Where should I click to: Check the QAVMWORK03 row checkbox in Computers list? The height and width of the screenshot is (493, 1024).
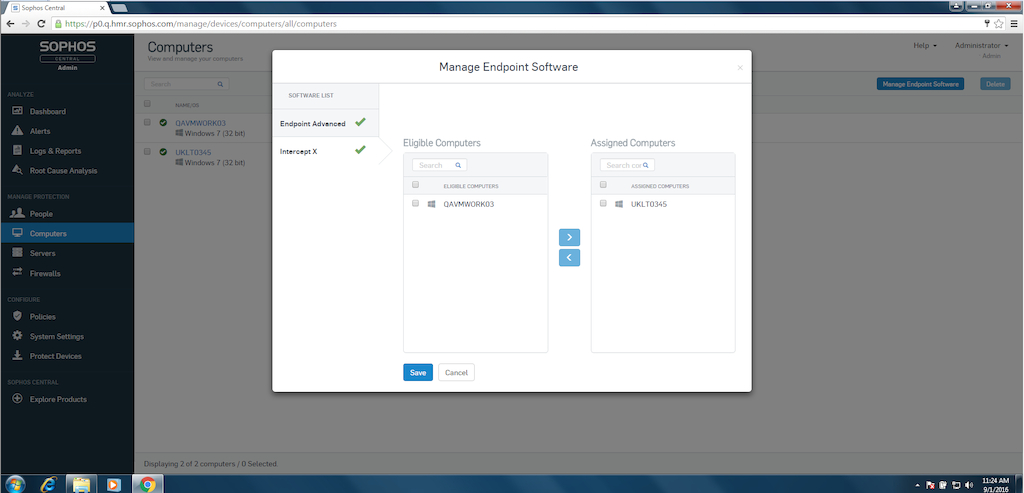pos(147,122)
